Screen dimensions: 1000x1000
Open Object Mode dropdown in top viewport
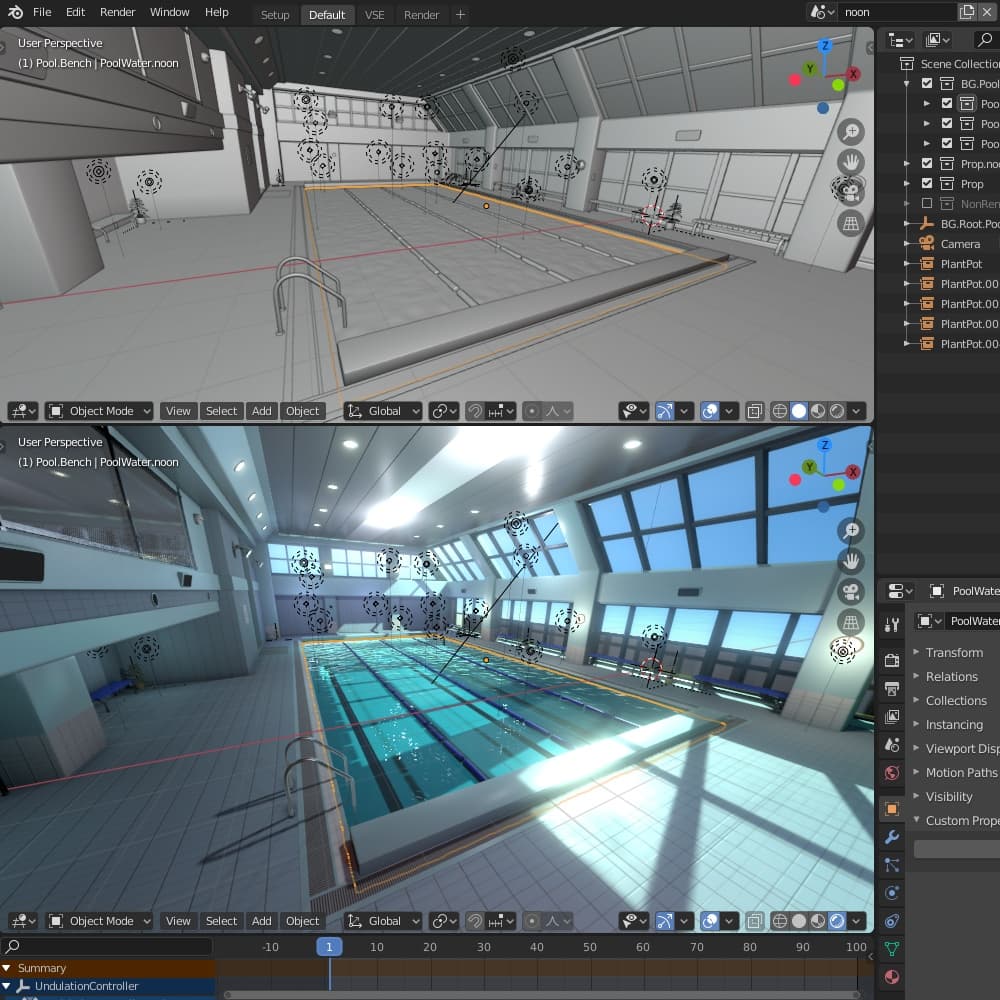pos(100,411)
